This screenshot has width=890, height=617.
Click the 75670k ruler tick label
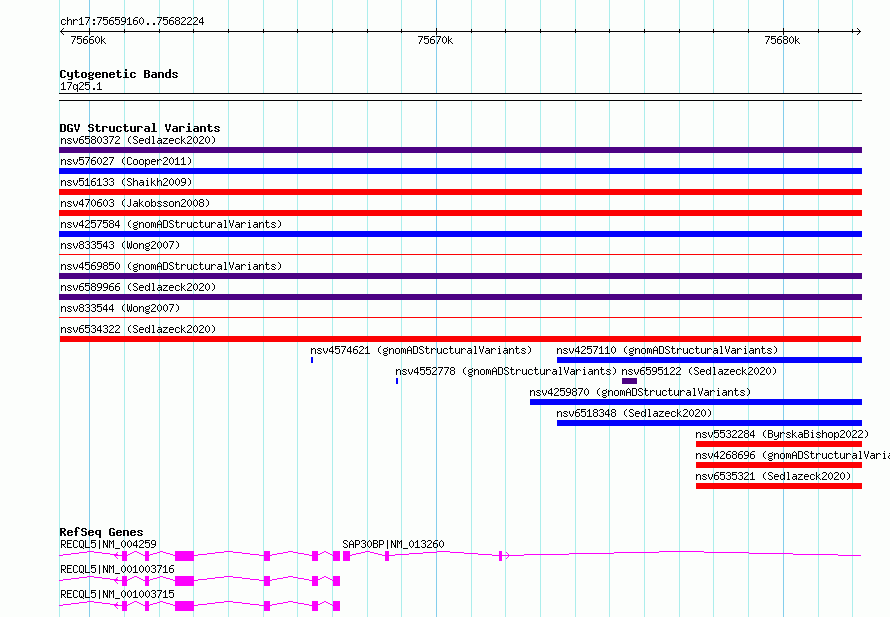coord(435,40)
